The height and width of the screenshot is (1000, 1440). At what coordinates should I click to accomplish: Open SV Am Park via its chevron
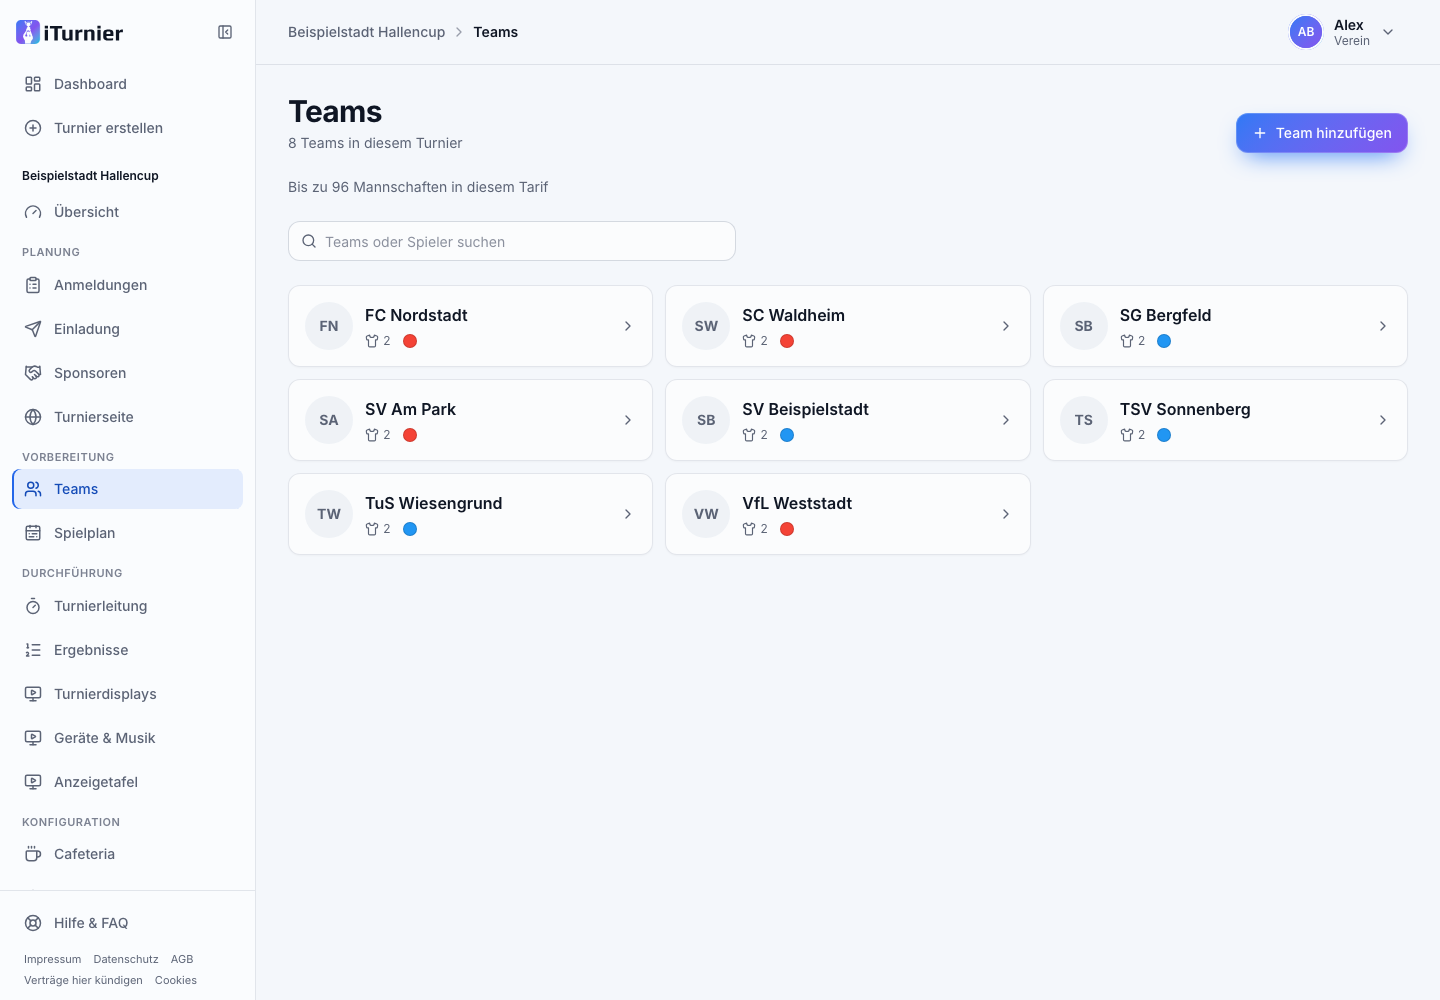coord(628,420)
